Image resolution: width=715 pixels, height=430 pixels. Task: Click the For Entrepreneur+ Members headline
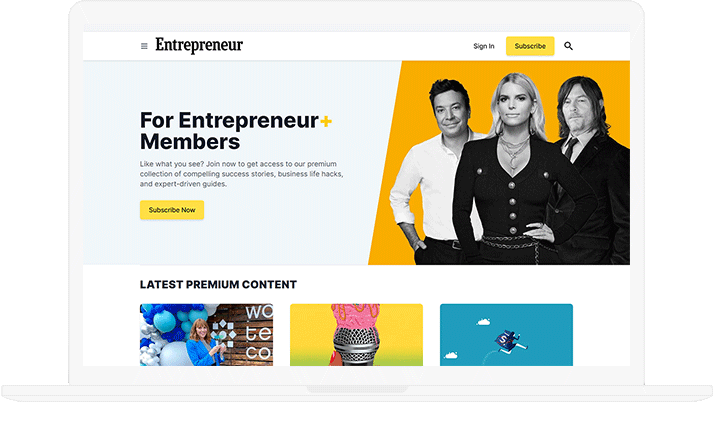point(236,131)
